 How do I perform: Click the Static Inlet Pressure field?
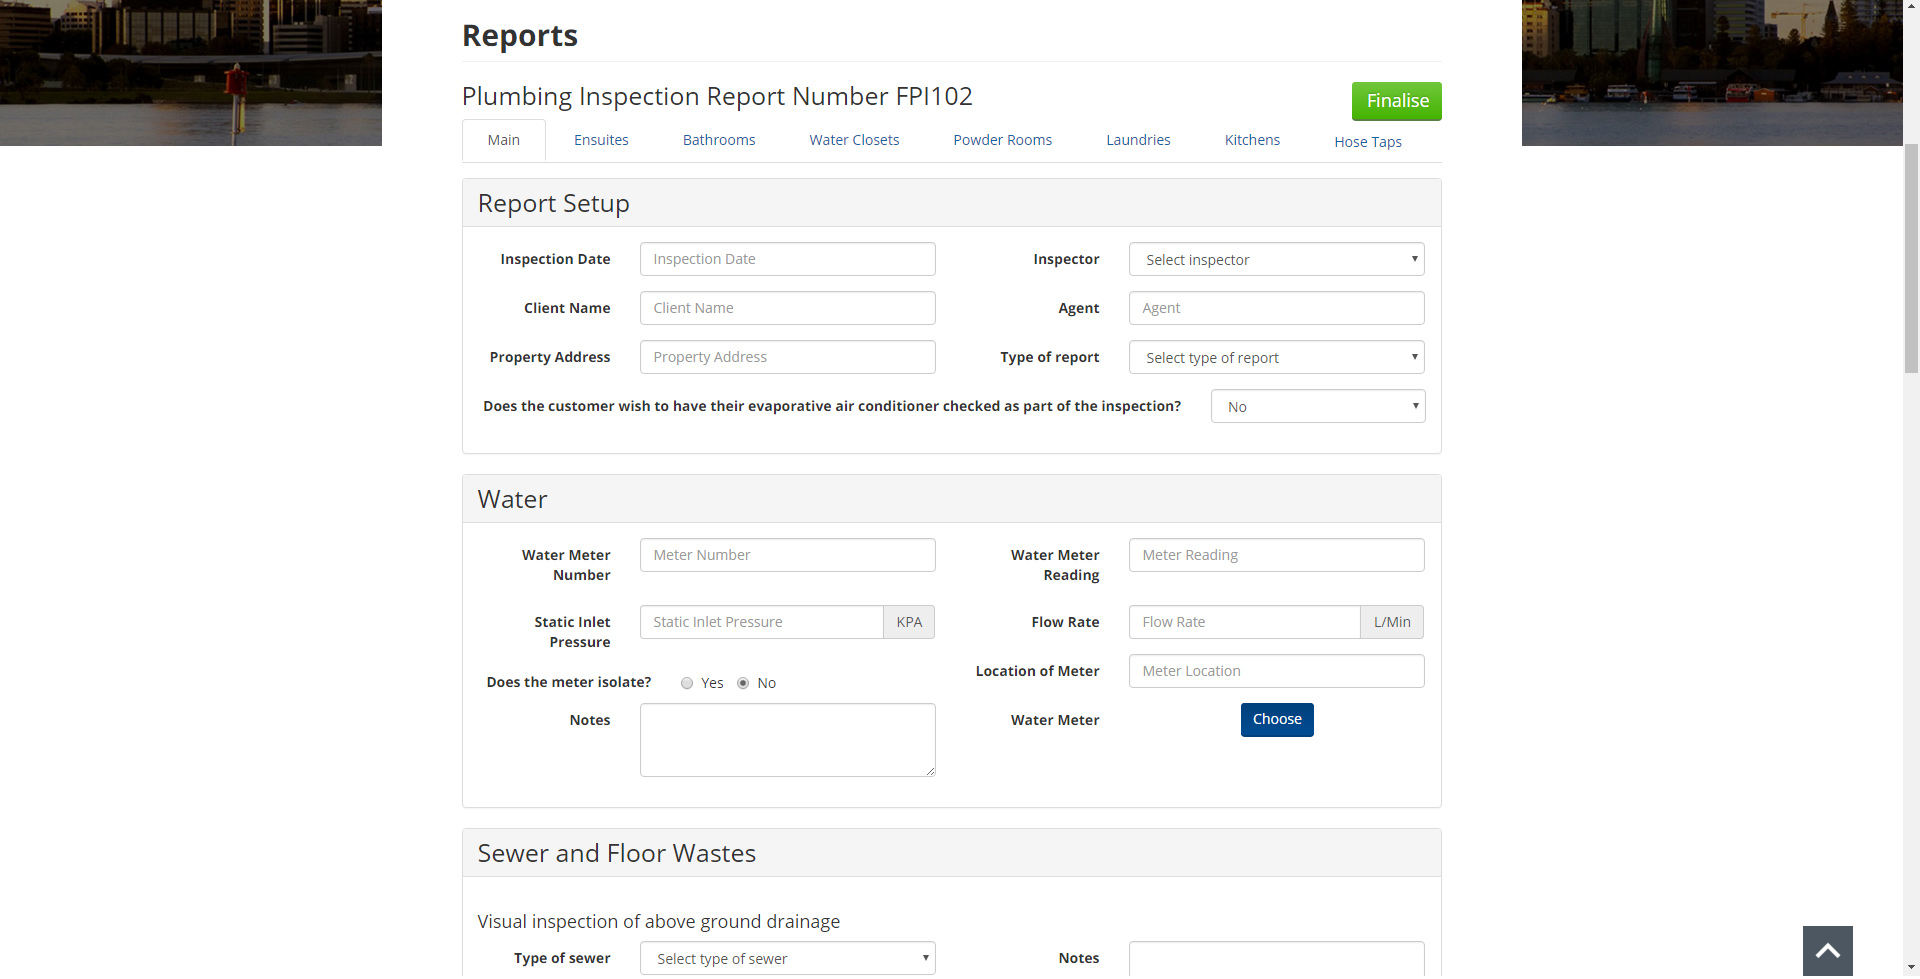pyautogui.click(x=761, y=622)
